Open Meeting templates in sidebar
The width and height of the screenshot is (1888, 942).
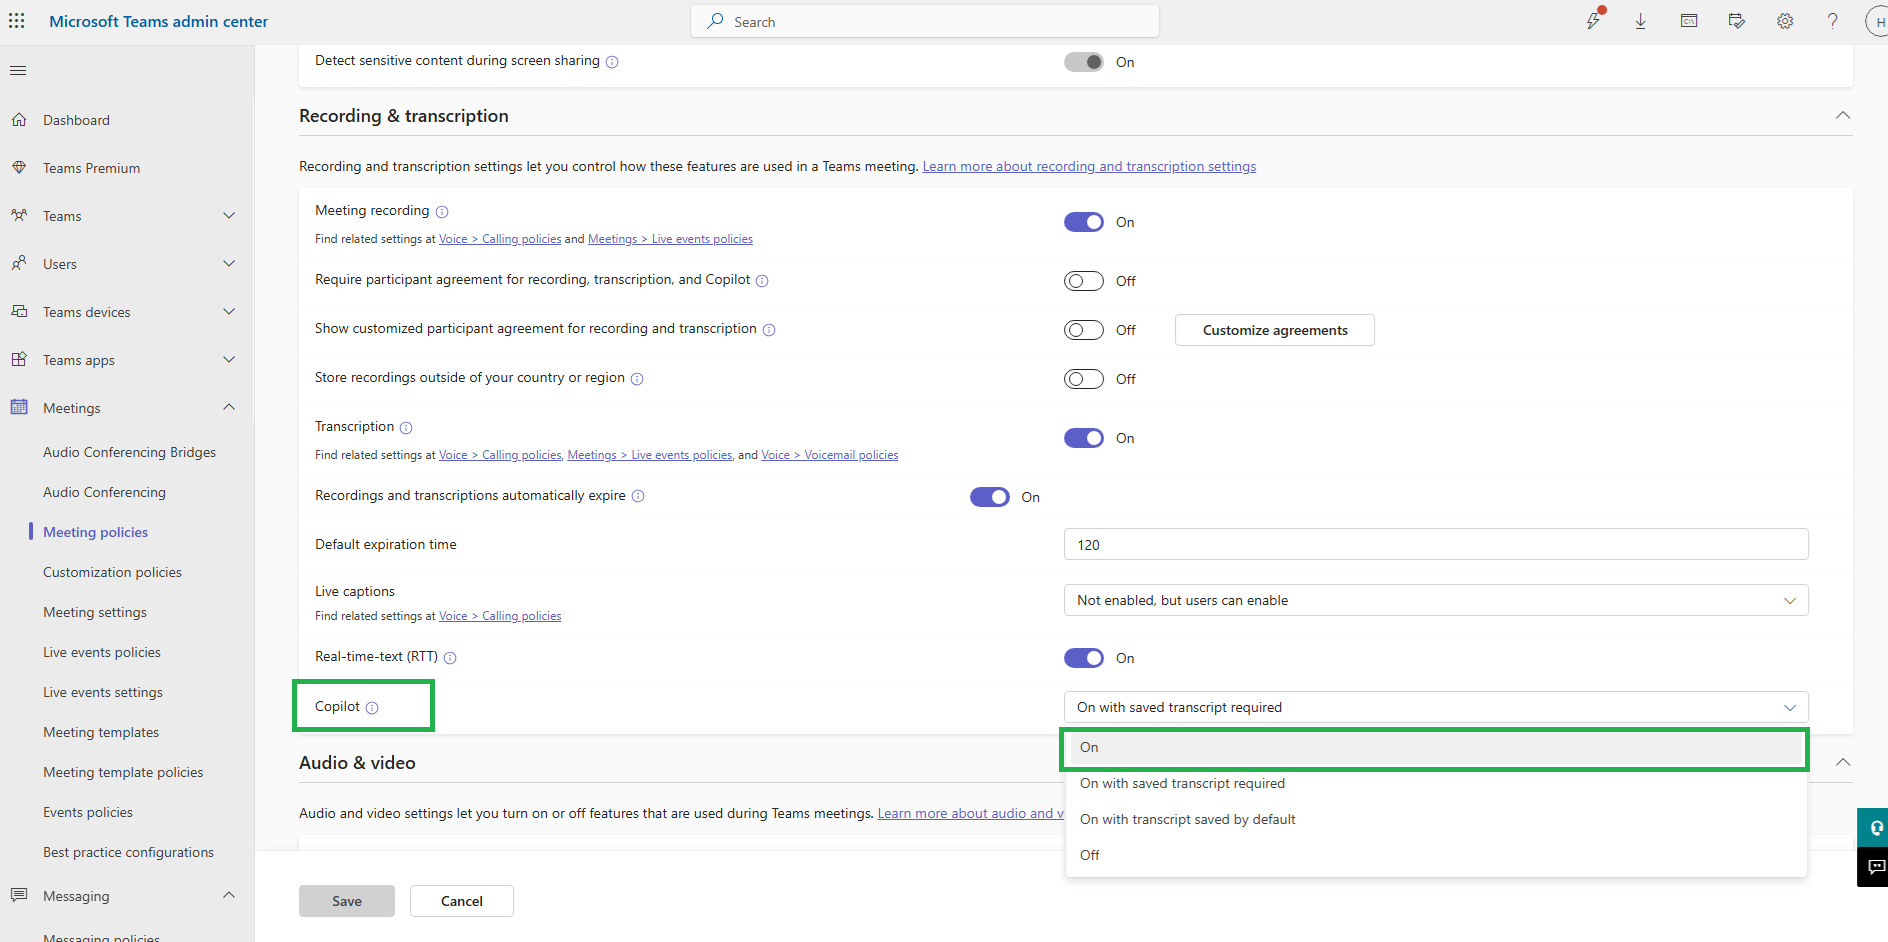[x=101, y=732]
